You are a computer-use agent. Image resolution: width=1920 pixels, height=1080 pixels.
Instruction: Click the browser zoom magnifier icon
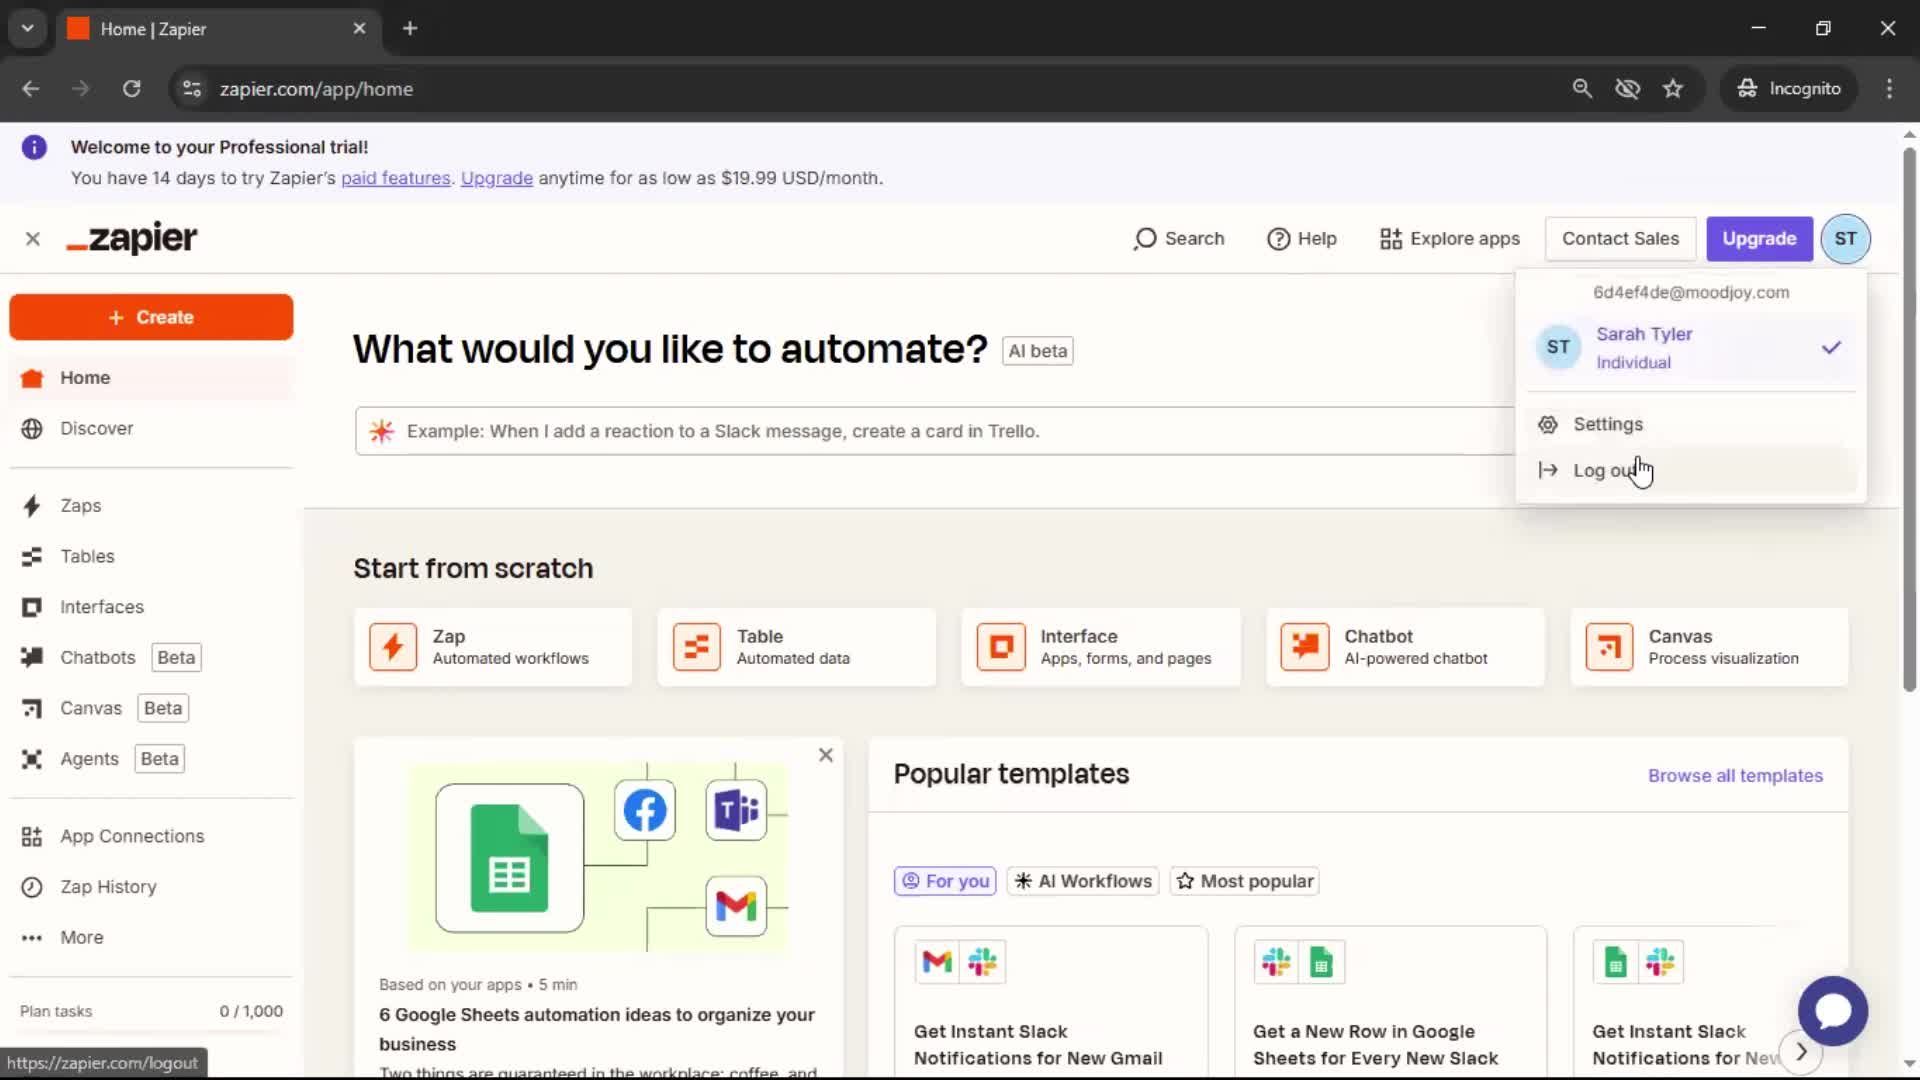point(1582,89)
